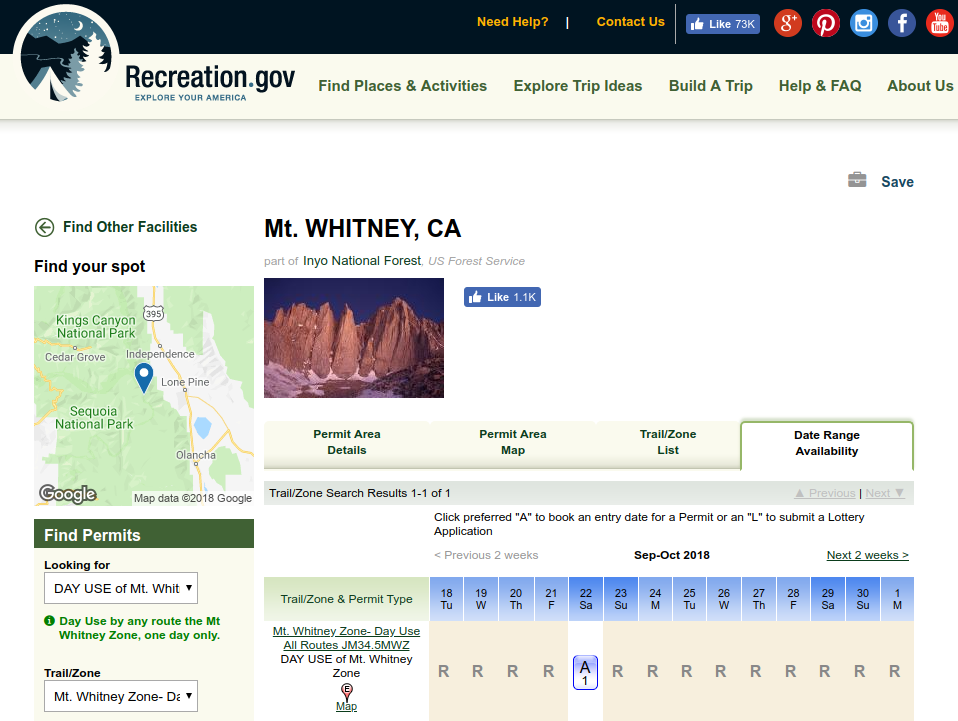958x721 pixels.
Task: Like Mt. Whitney with 1.1K button
Action: [x=502, y=297]
